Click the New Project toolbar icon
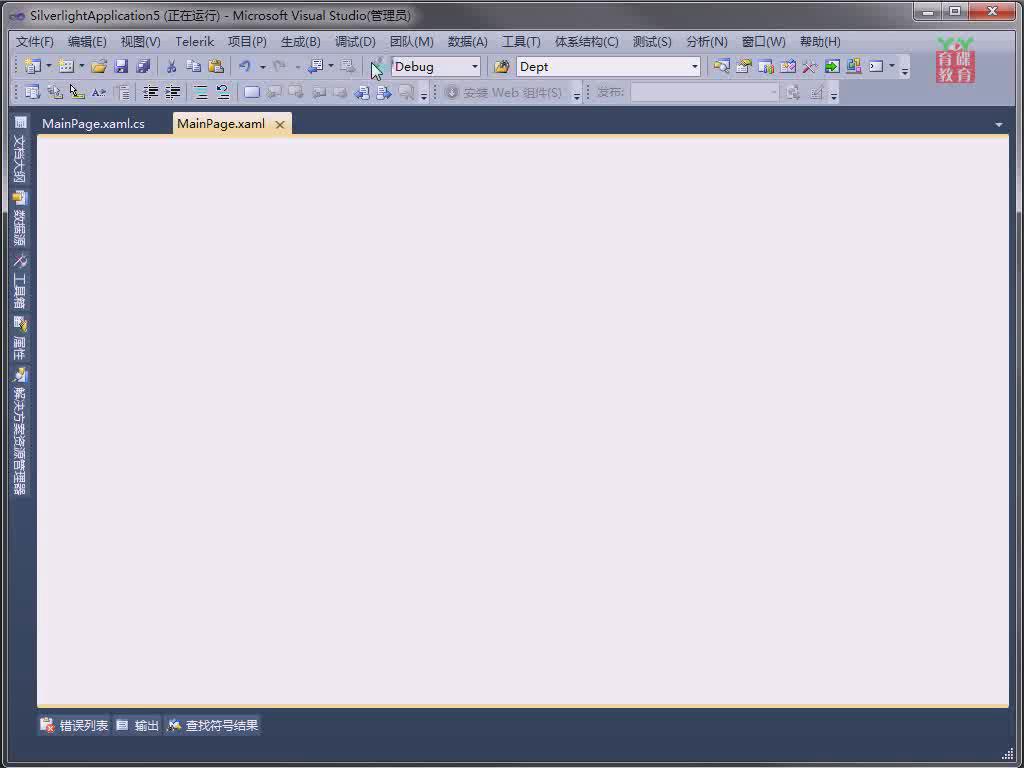 coord(32,66)
